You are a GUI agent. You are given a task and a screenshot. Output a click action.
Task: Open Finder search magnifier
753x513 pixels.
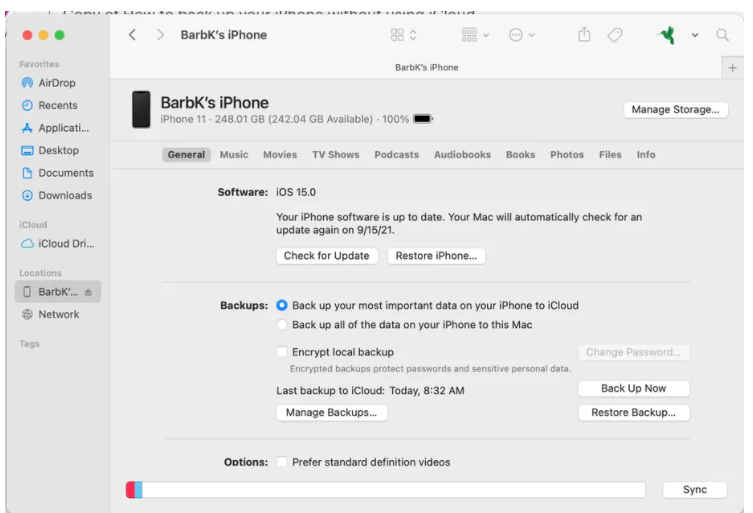coord(722,35)
